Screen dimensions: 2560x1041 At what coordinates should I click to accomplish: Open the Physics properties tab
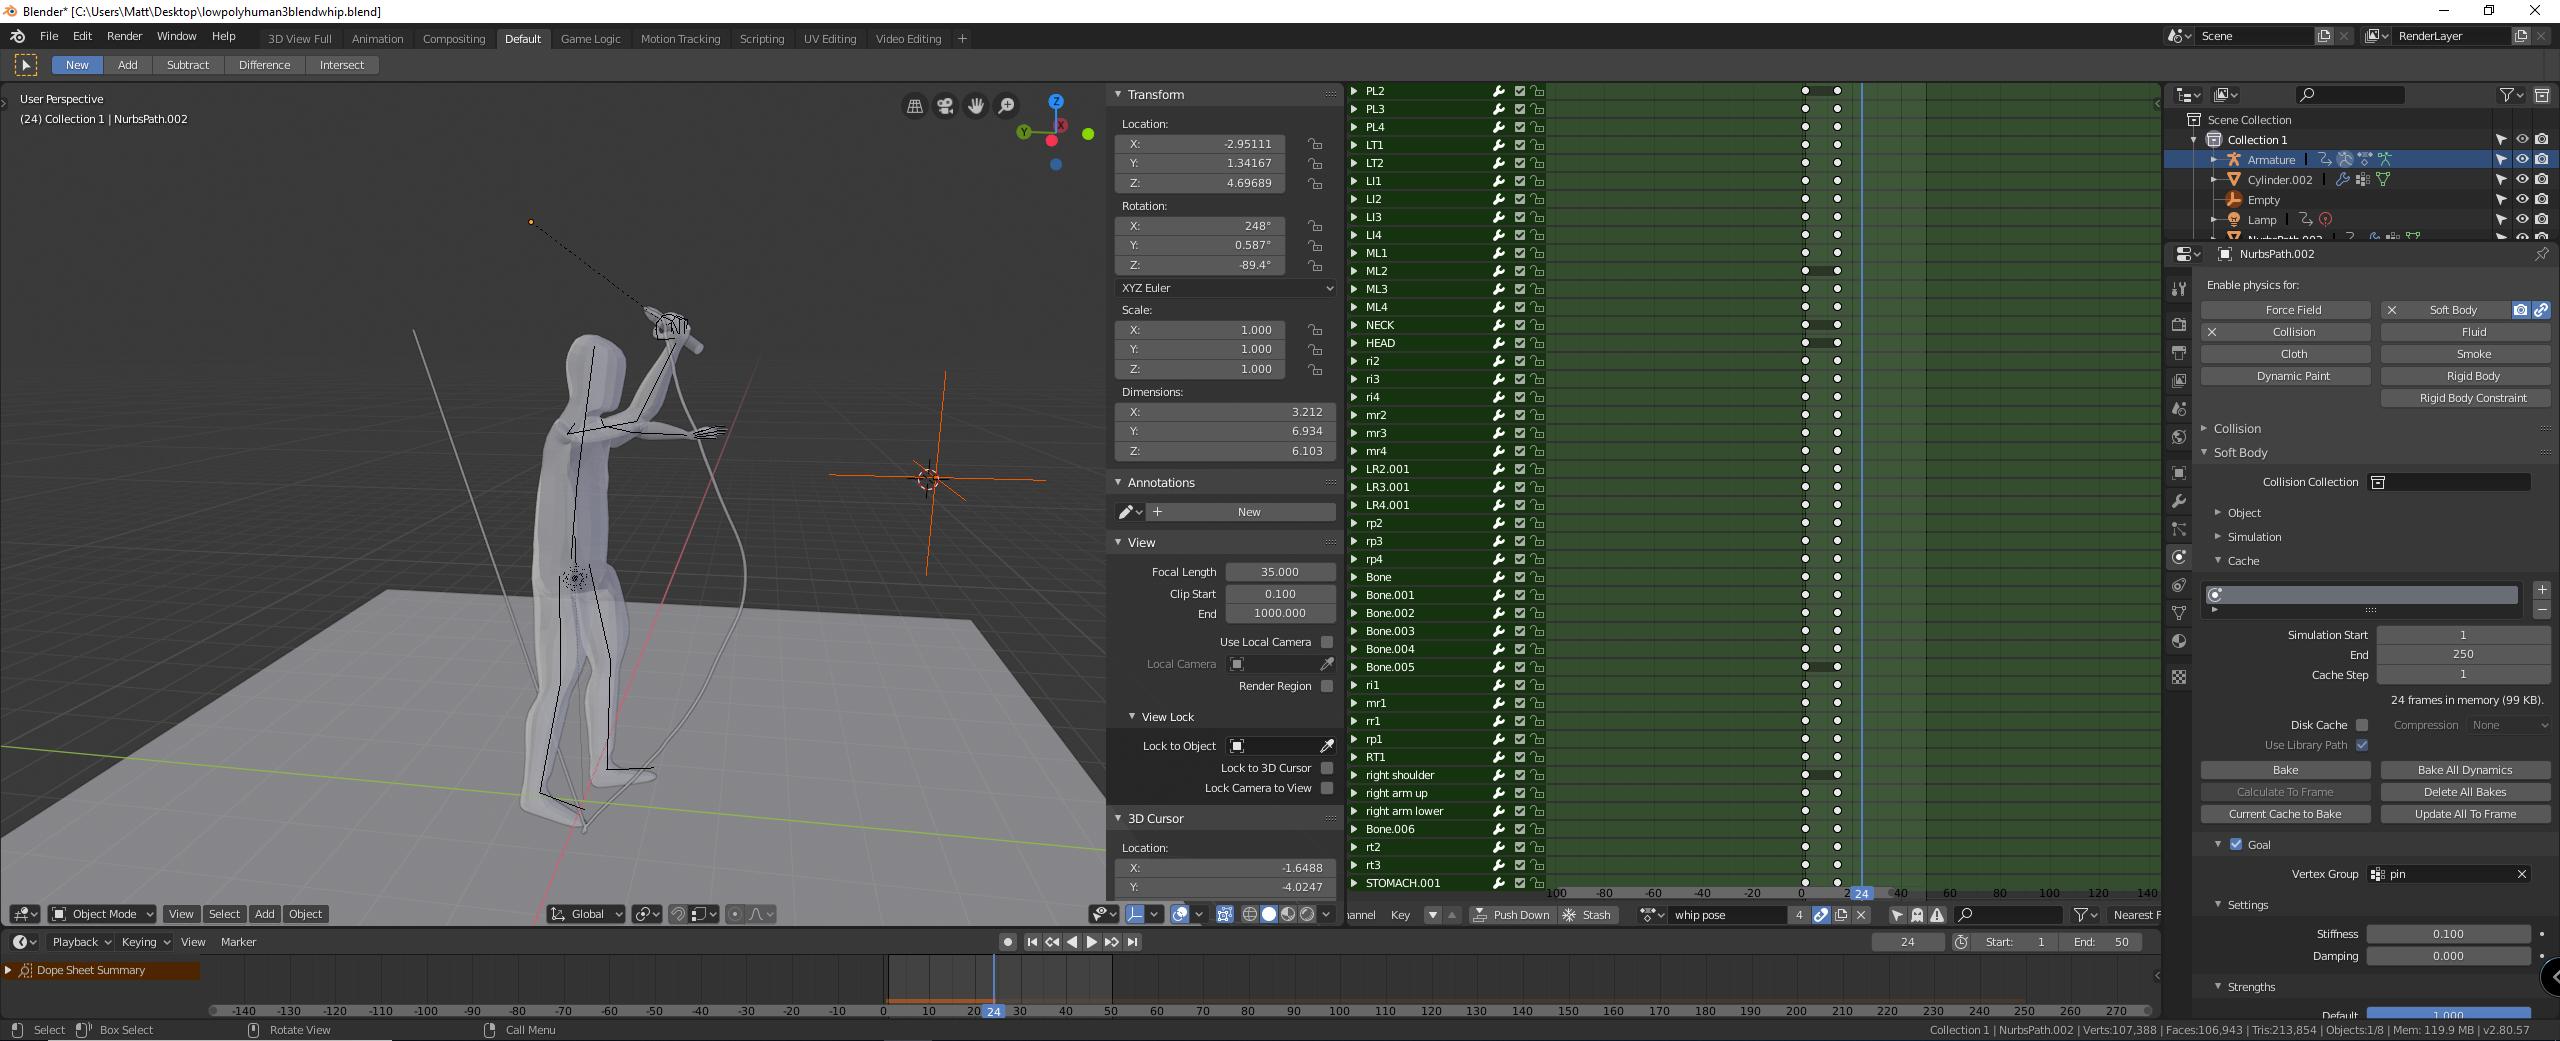click(2179, 557)
